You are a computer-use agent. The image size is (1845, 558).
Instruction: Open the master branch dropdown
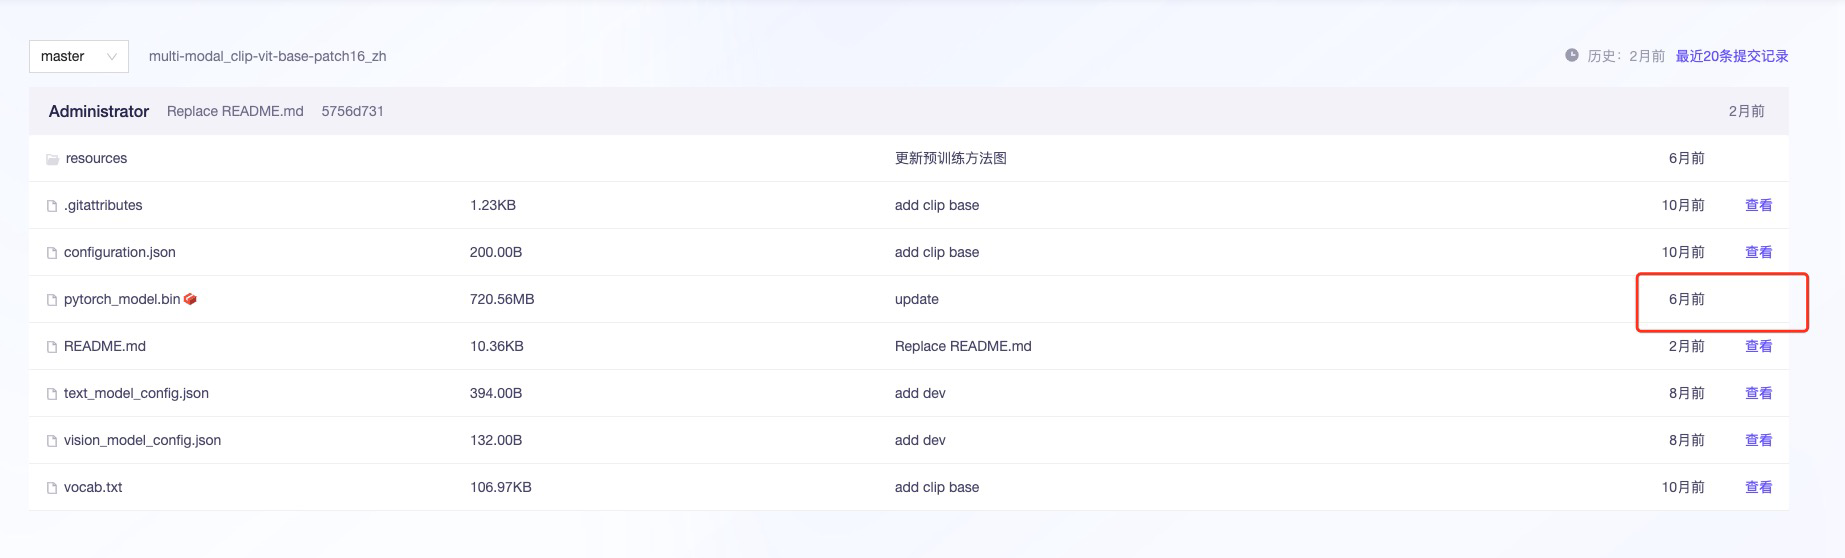tap(78, 56)
